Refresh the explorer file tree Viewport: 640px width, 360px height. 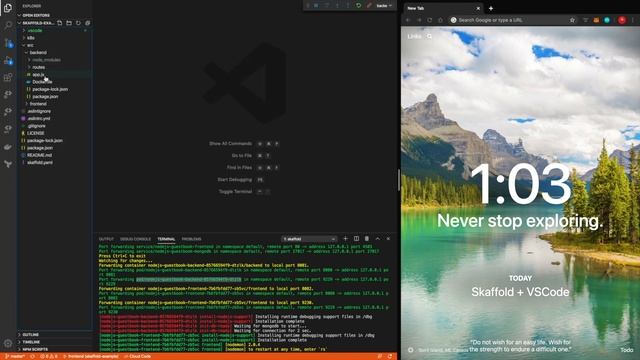tap(78, 23)
